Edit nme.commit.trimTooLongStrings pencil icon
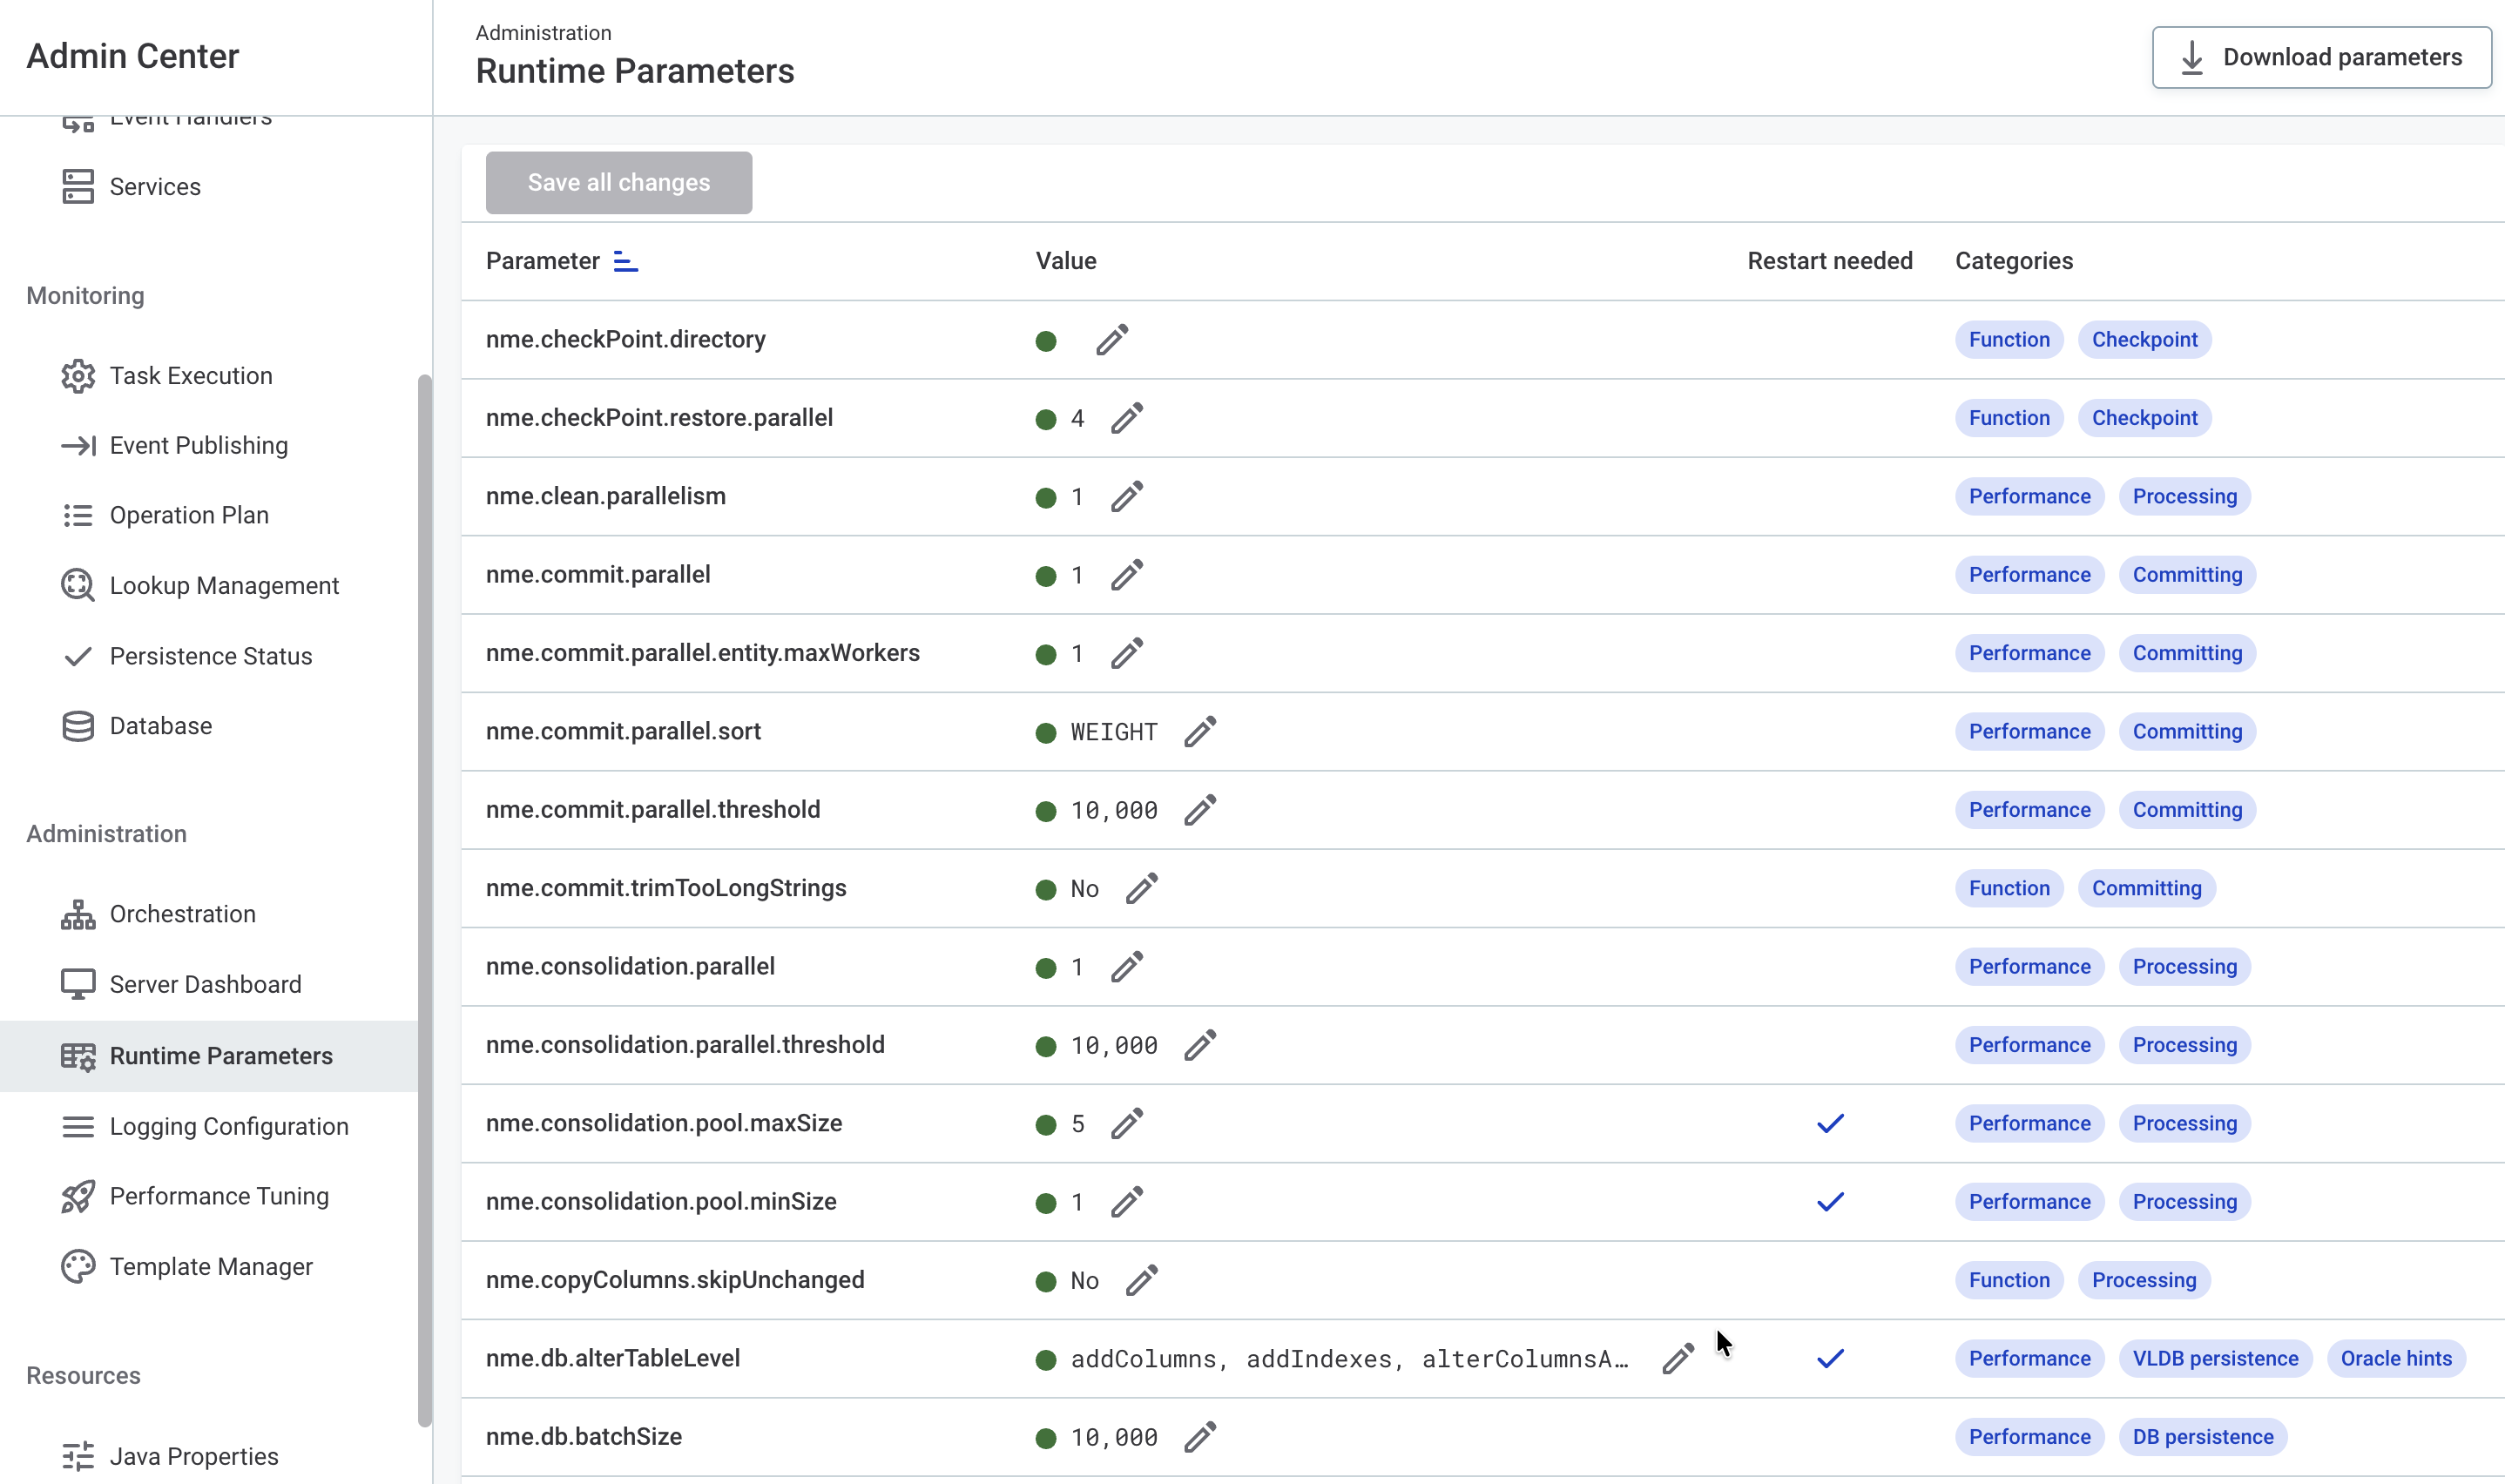This screenshot has width=2505, height=1484. 1141,888
